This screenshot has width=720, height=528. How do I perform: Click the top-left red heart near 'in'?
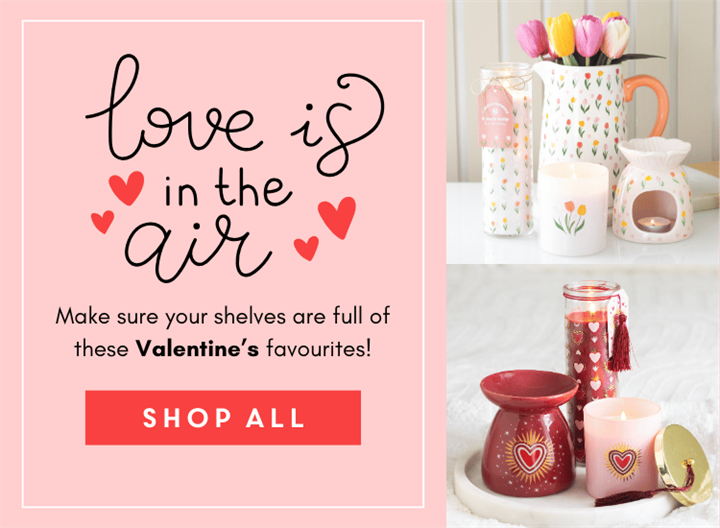[x=126, y=188]
